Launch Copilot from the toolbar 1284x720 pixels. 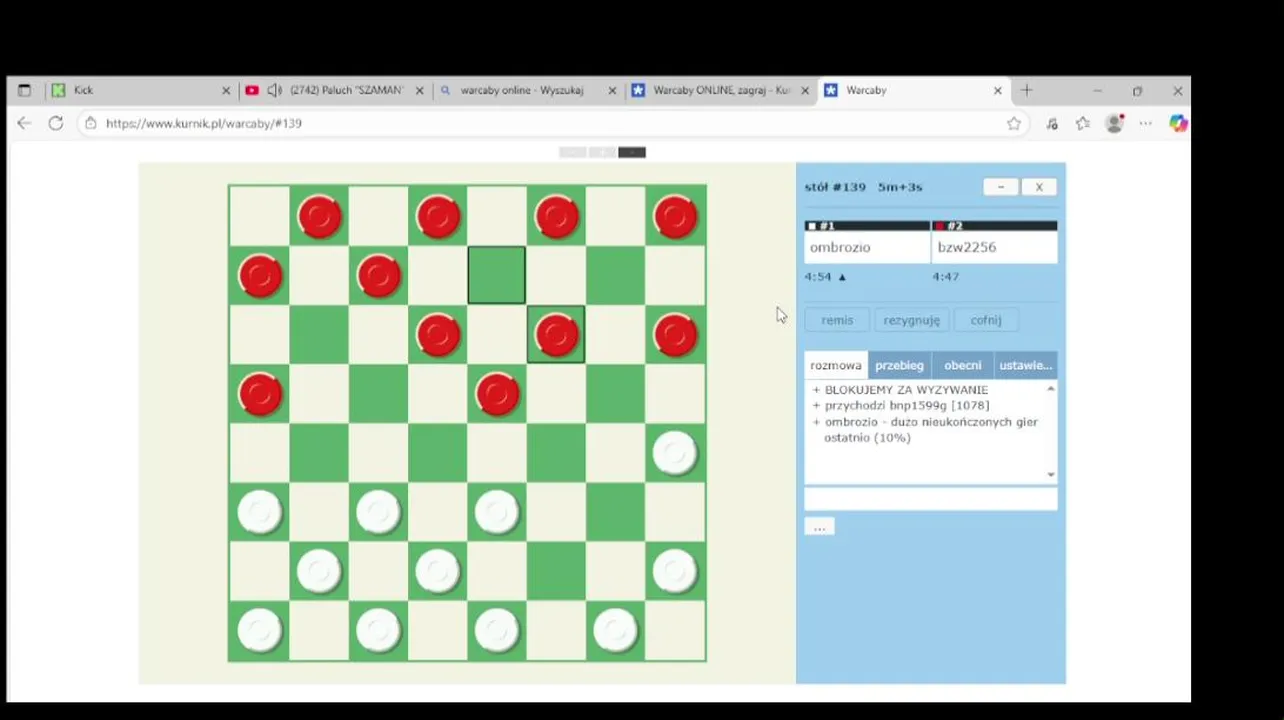tap(1178, 123)
